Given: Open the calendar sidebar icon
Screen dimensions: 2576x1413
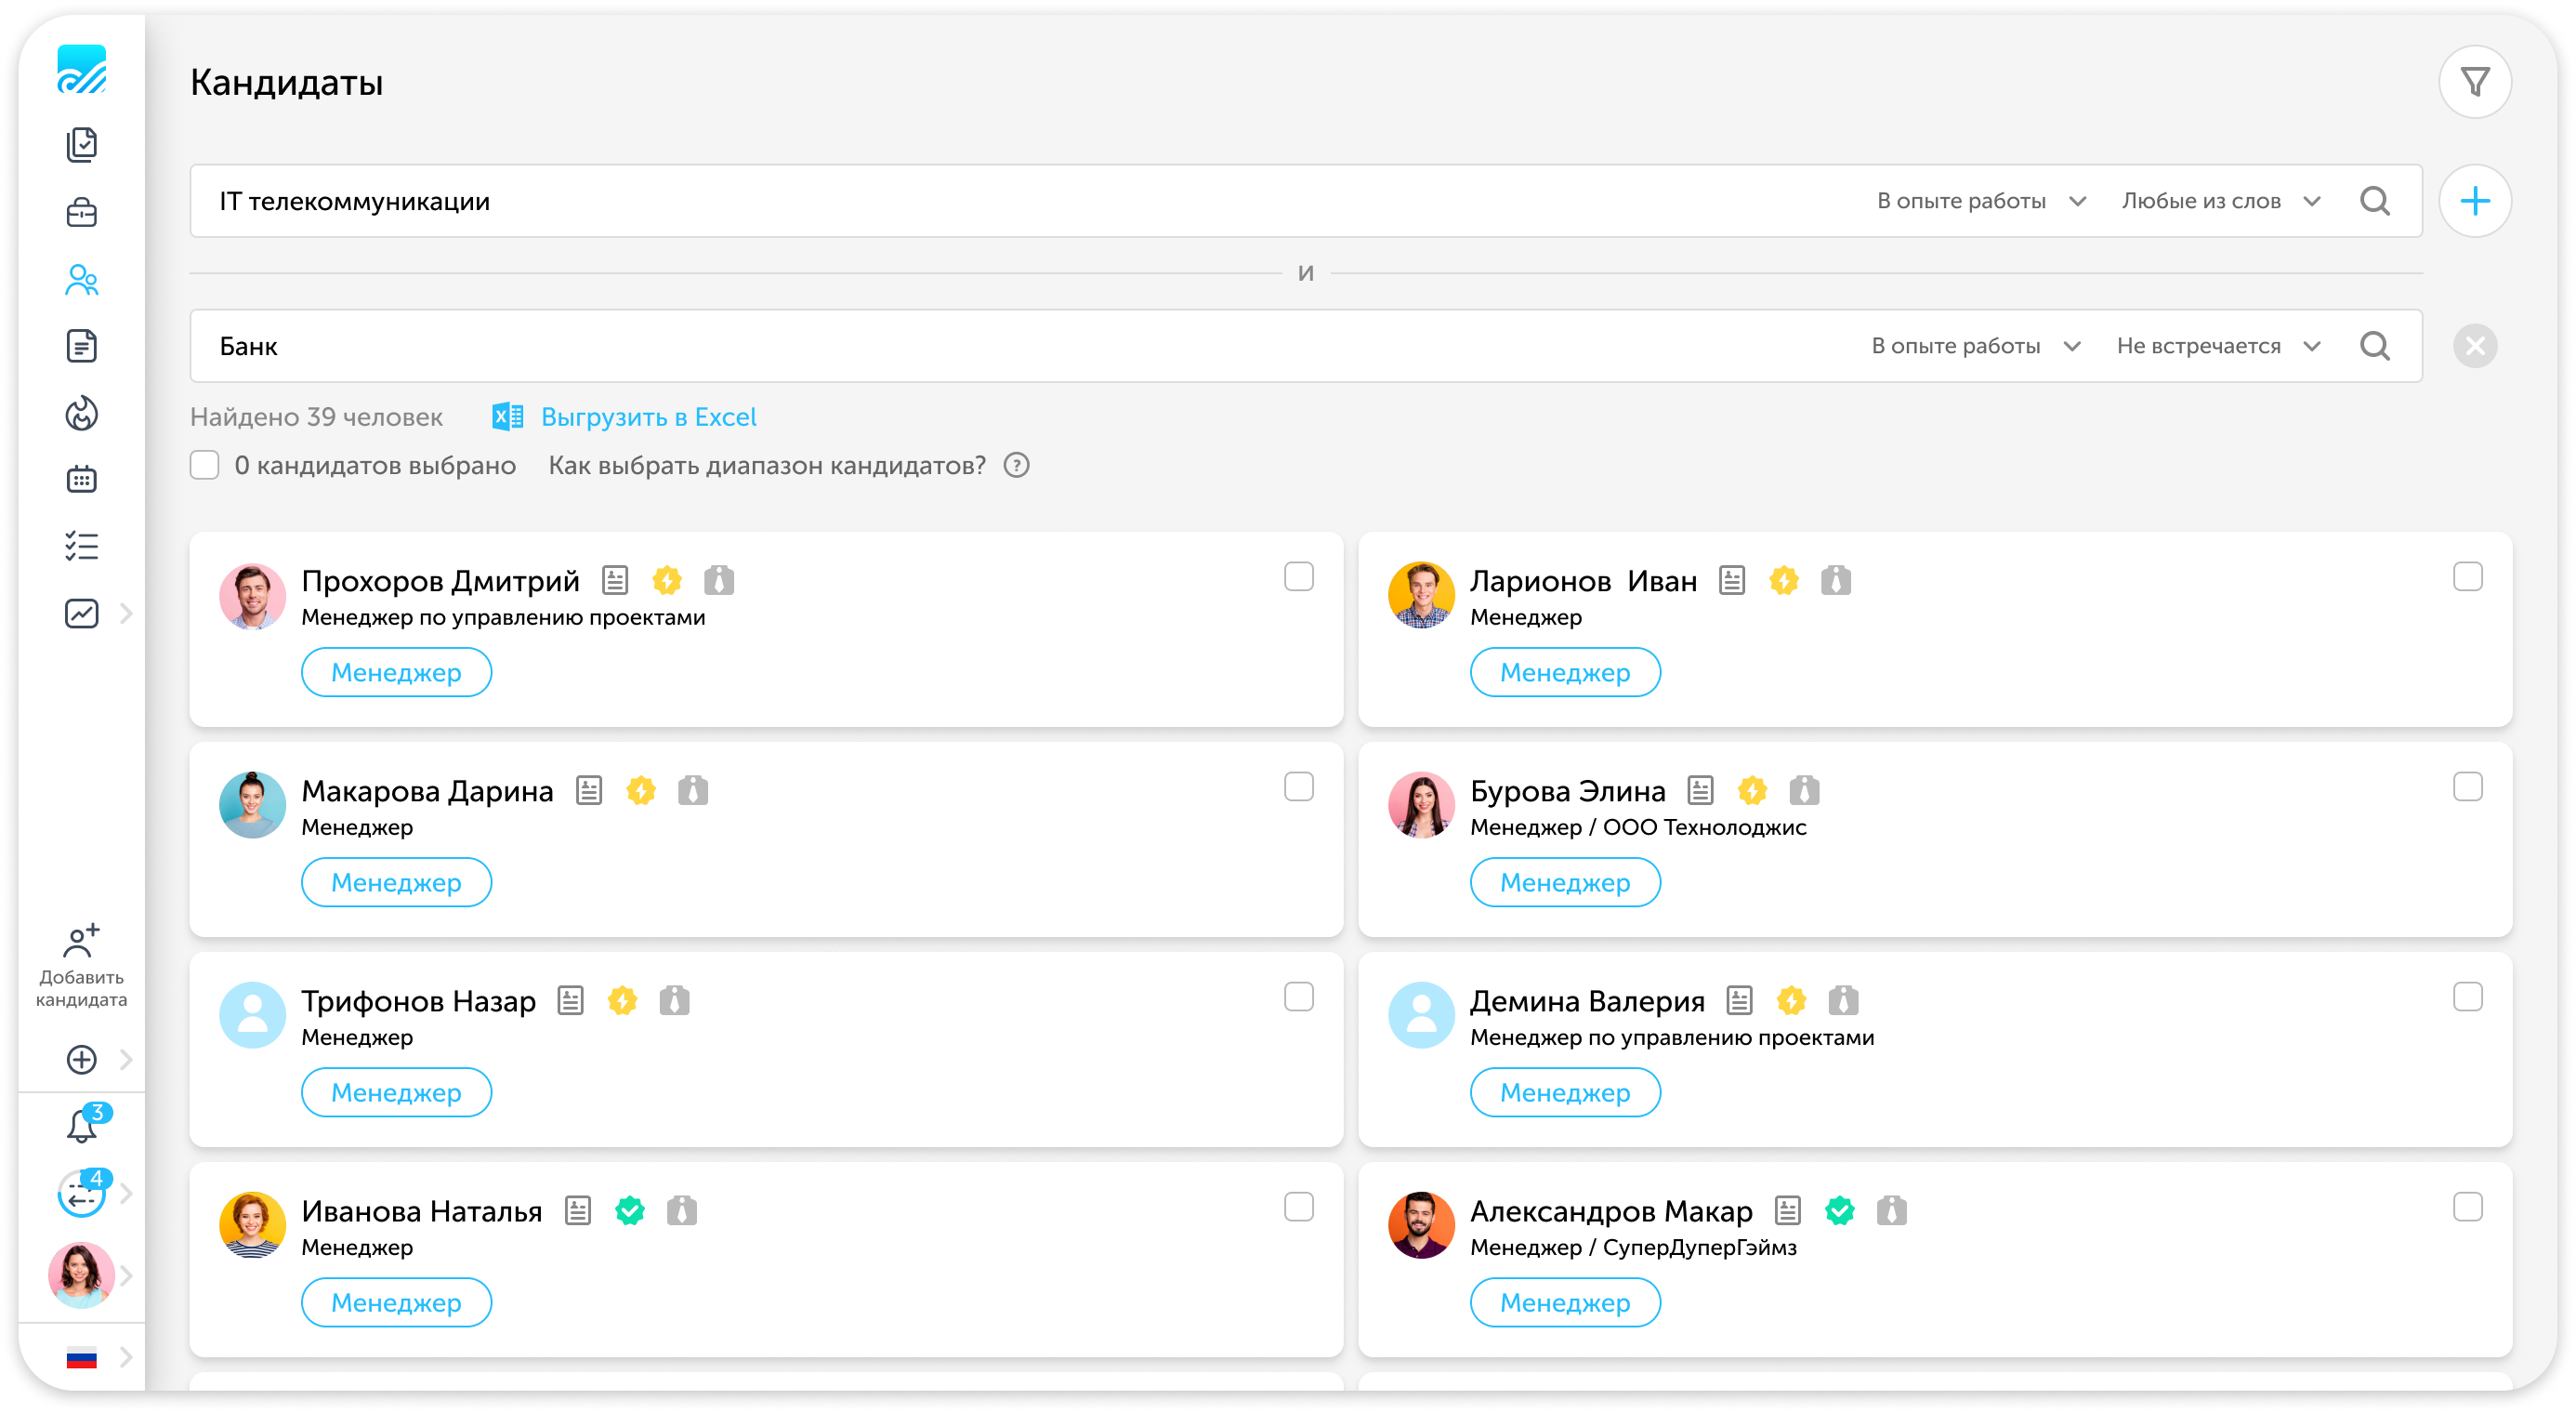Looking at the screenshot, I should [82, 479].
